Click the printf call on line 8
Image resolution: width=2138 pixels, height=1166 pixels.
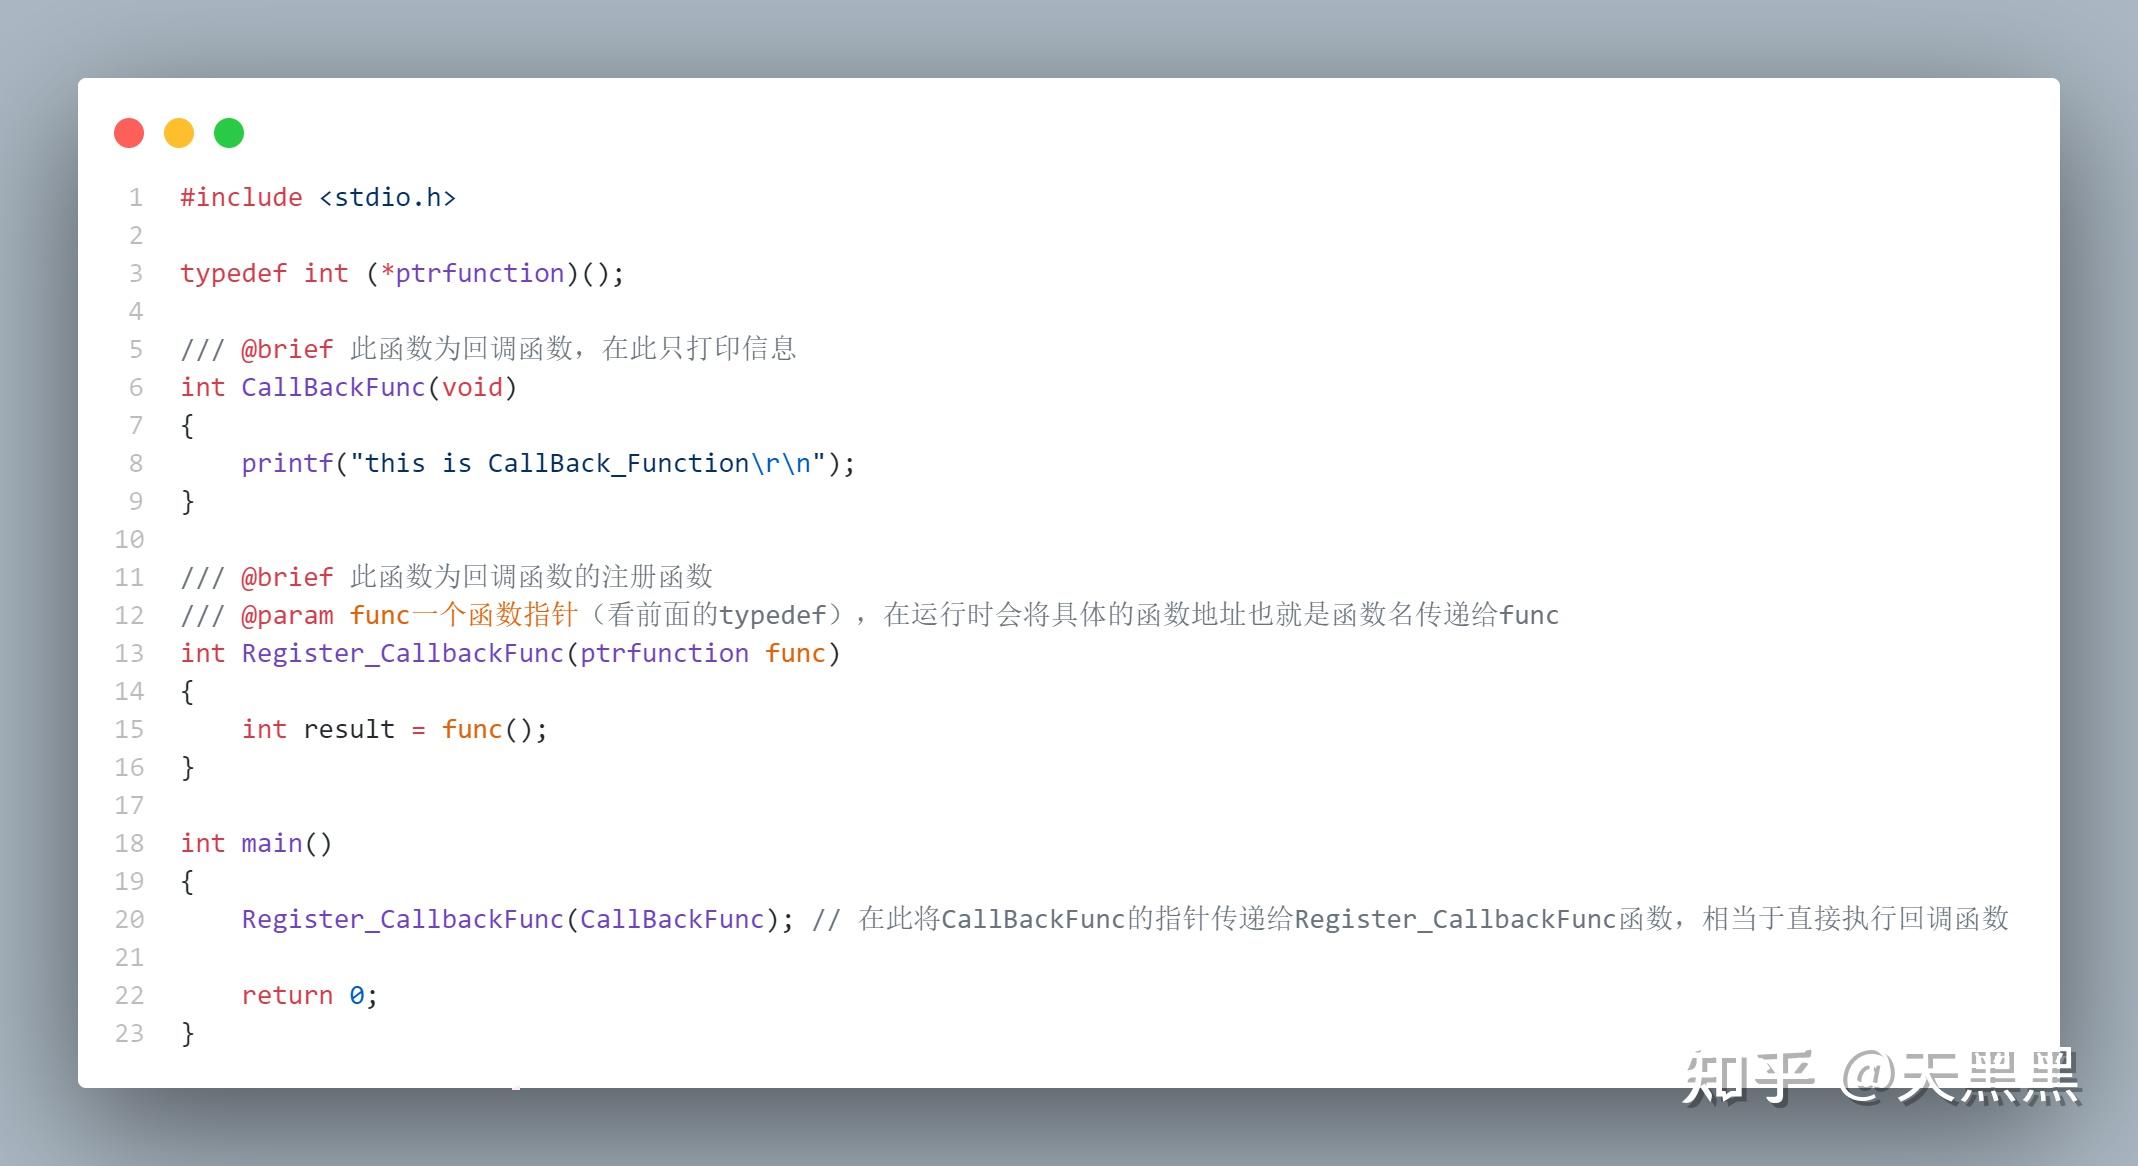point(287,463)
